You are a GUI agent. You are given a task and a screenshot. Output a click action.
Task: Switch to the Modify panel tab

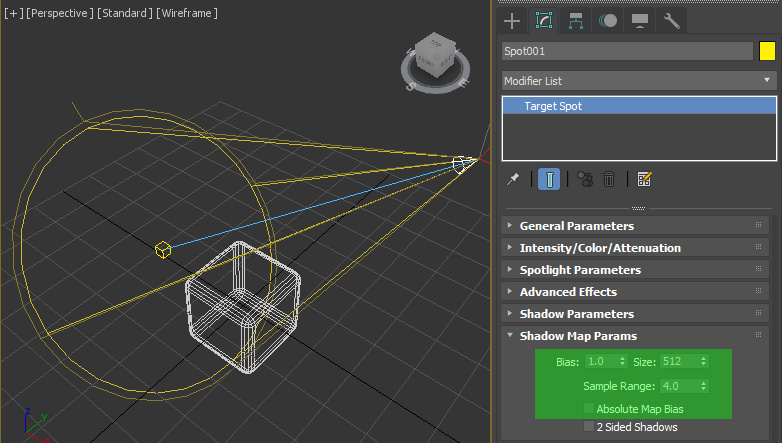544,21
